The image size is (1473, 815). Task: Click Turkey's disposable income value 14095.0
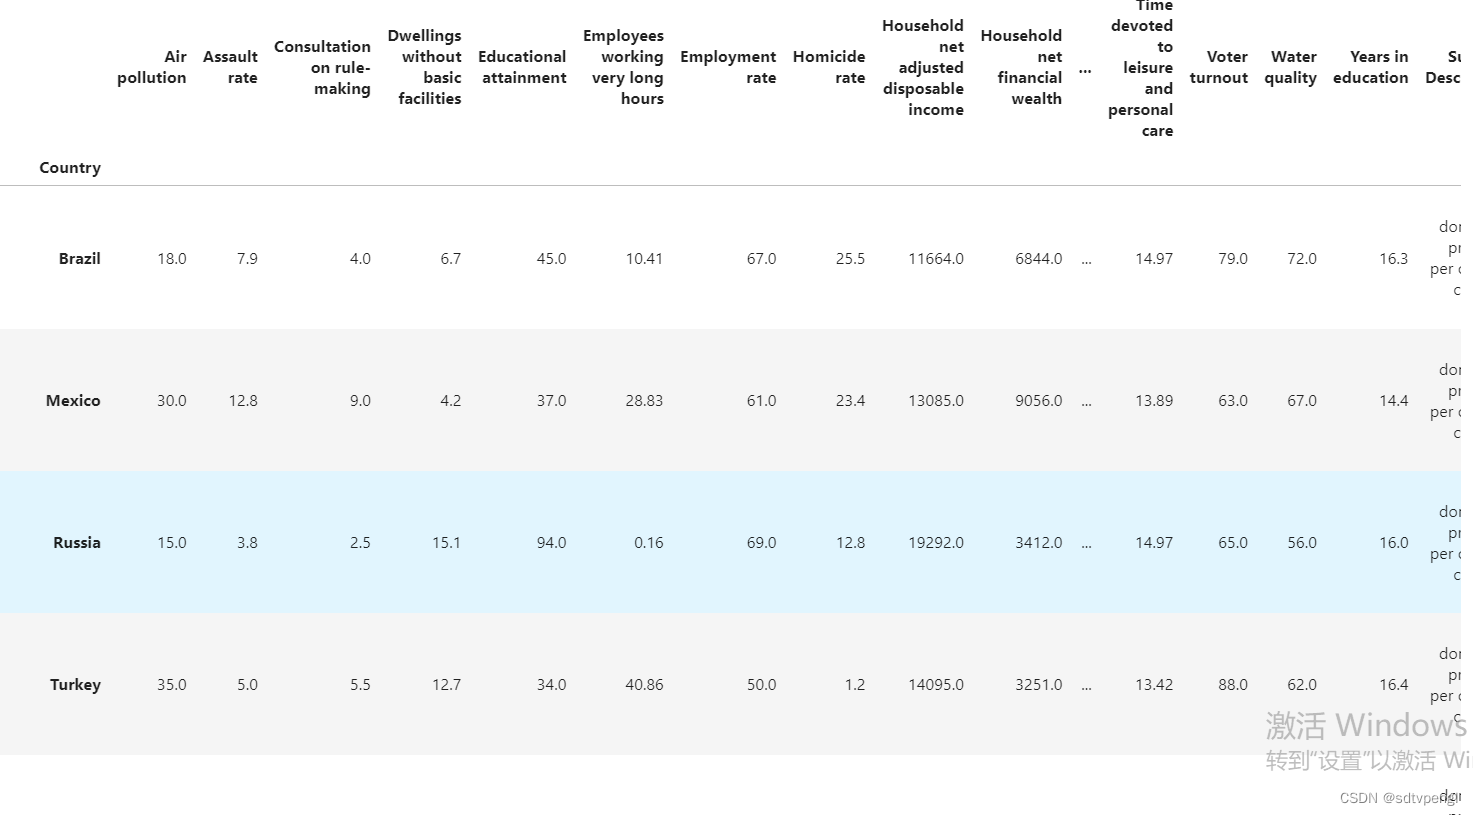click(936, 684)
